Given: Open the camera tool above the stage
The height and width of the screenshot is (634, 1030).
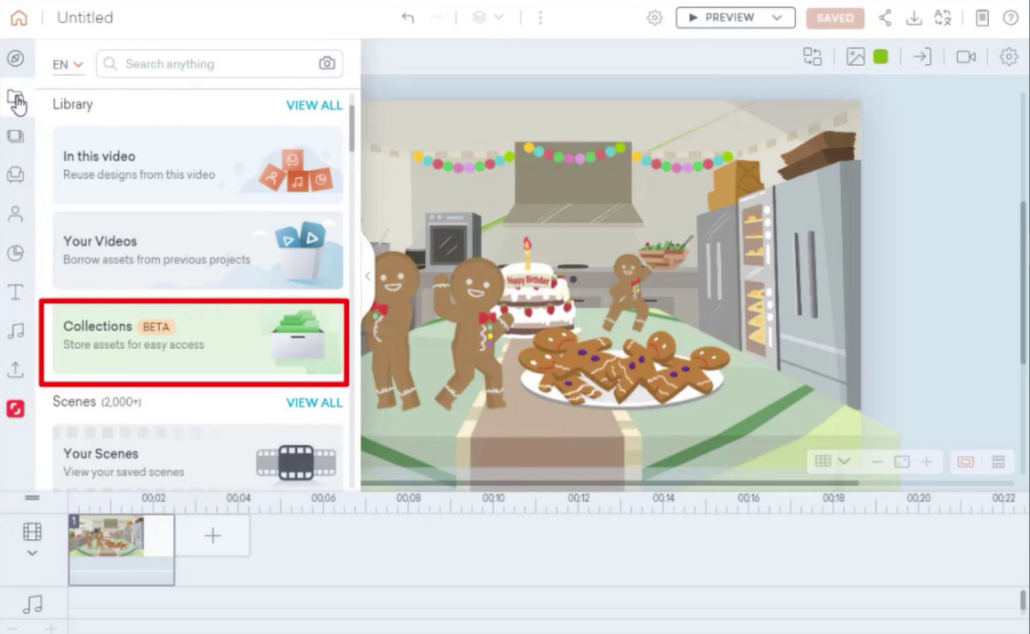Looking at the screenshot, I should [965, 57].
